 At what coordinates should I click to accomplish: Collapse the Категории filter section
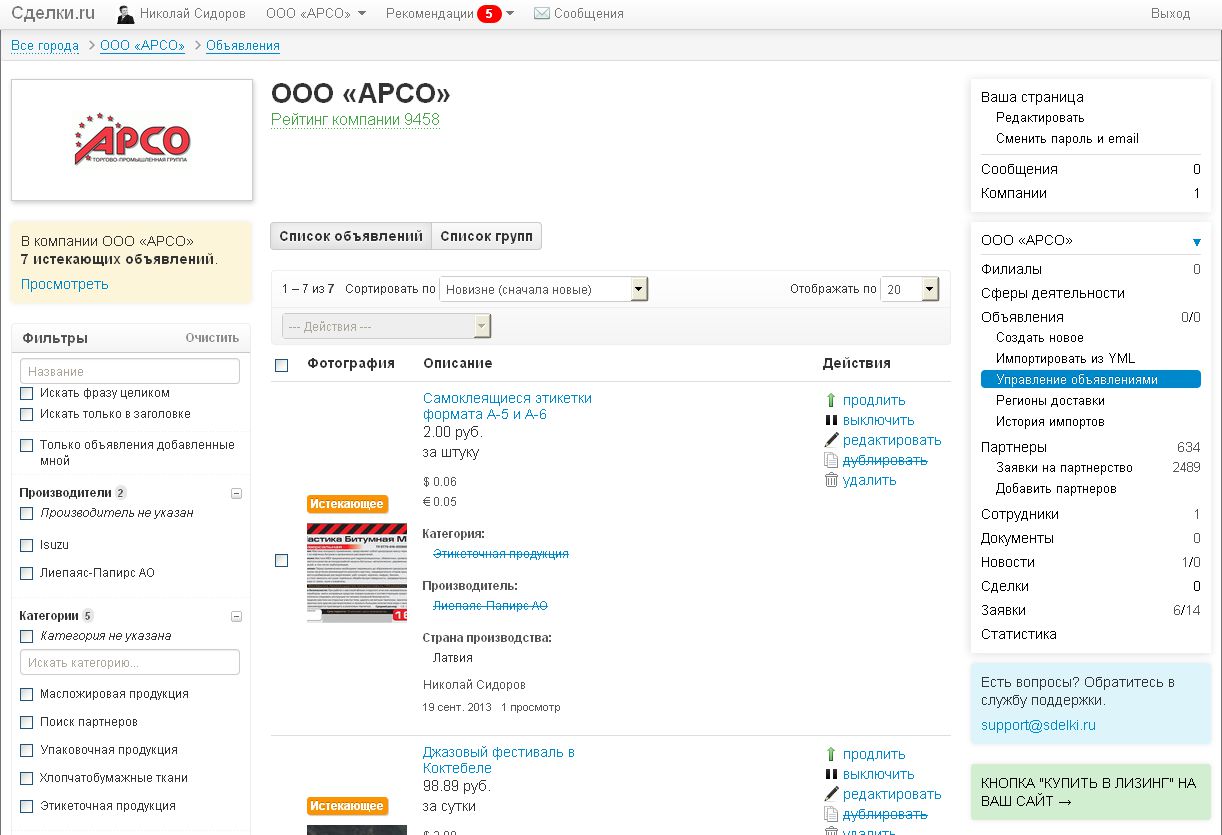tap(236, 617)
